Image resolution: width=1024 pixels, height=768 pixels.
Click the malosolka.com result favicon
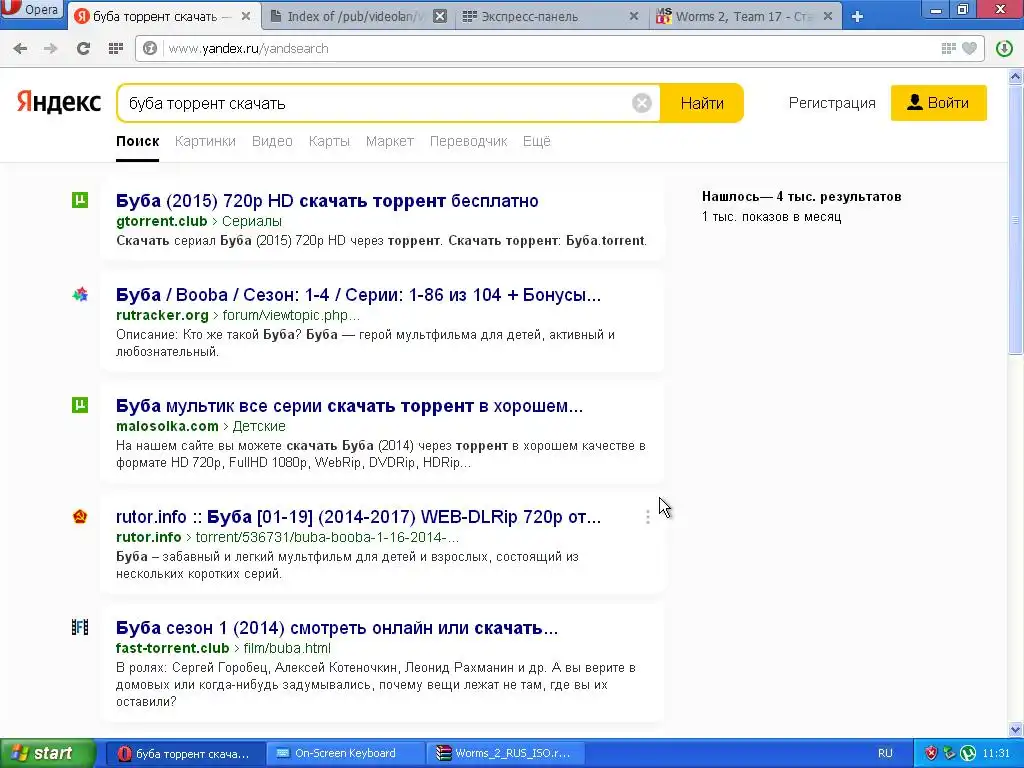pyautogui.click(x=80, y=405)
